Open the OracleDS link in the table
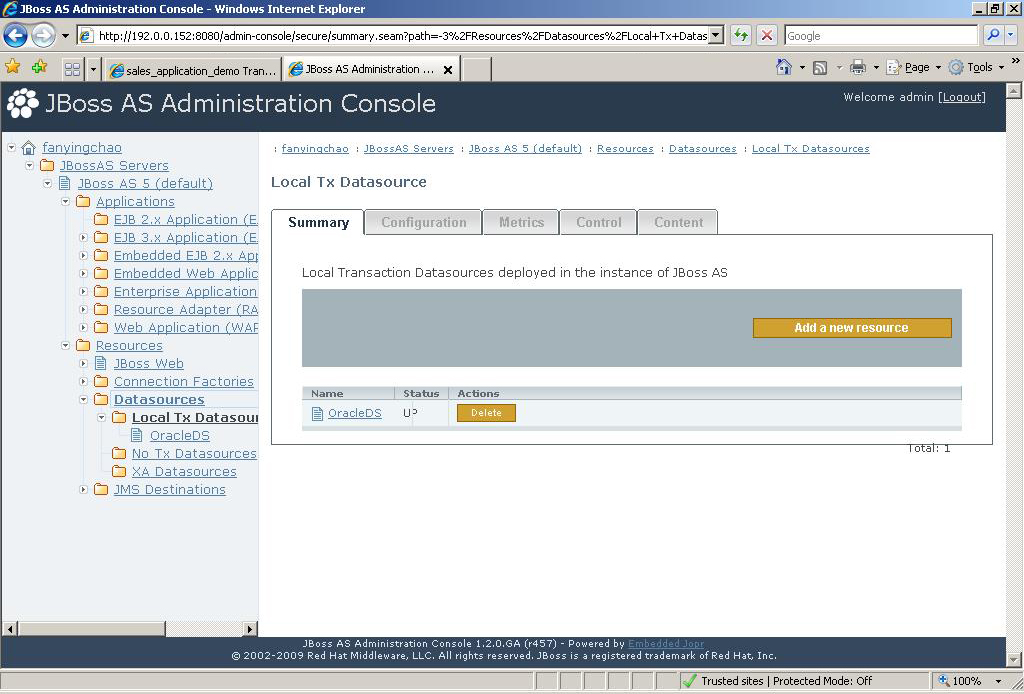This screenshot has width=1024, height=694. pos(355,413)
